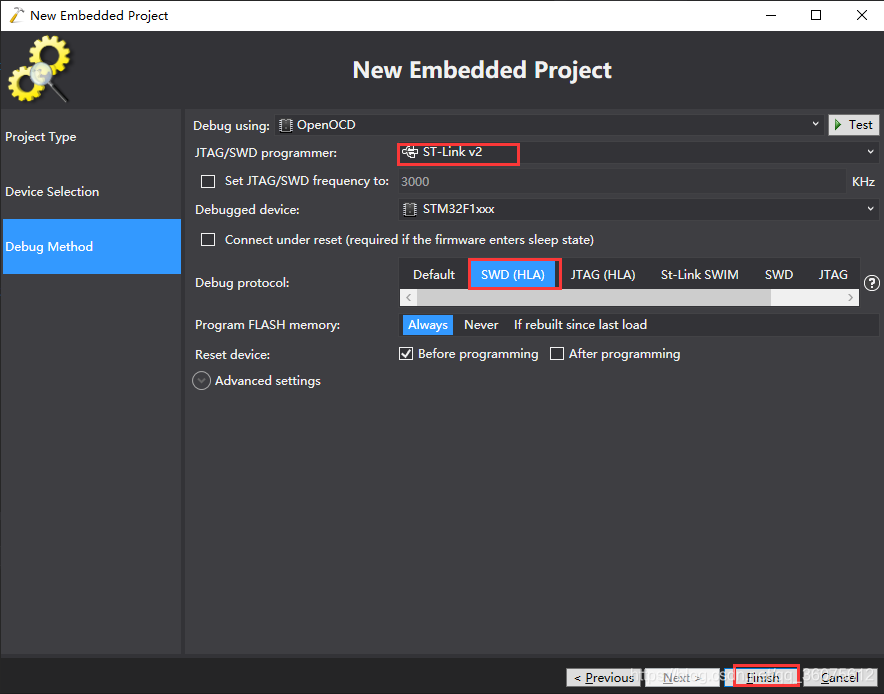
Task: Maximize the New Embedded Project window
Action: click(x=816, y=15)
